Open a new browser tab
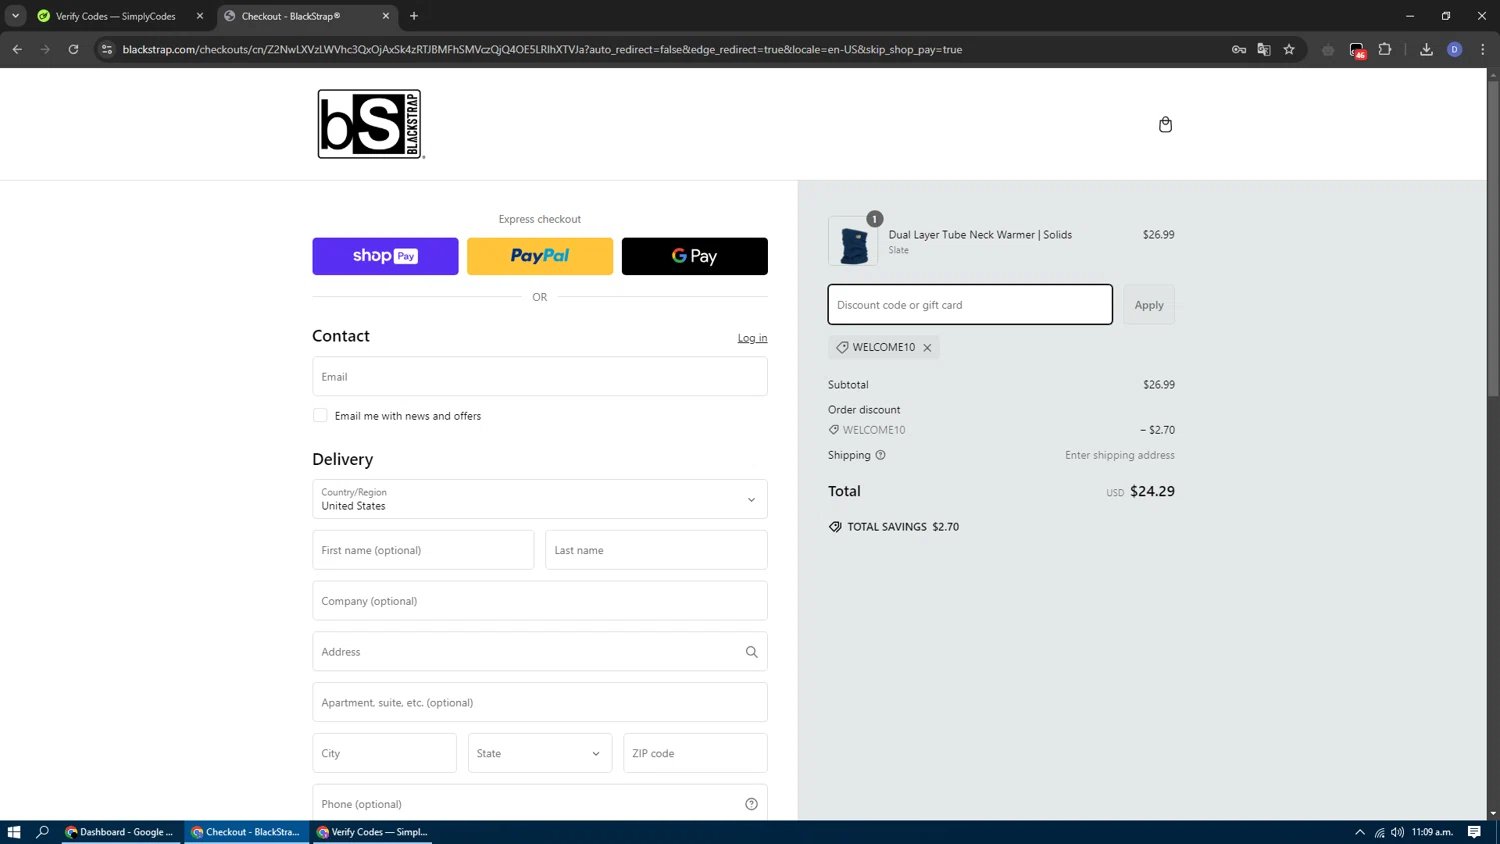The height and width of the screenshot is (844, 1500). click(x=414, y=16)
